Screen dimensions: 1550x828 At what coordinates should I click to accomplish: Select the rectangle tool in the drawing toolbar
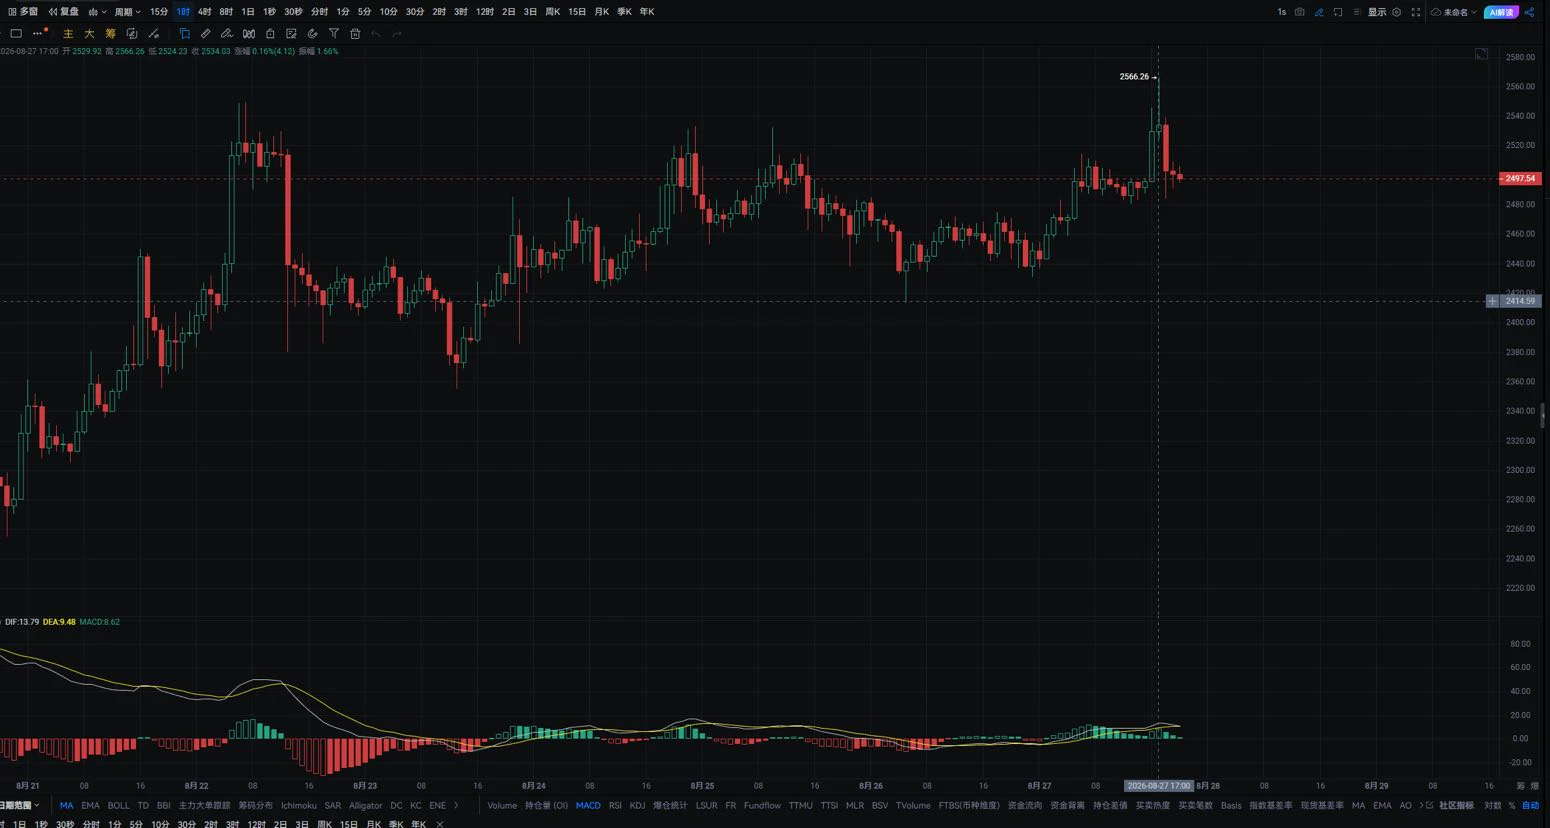tap(16, 34)
